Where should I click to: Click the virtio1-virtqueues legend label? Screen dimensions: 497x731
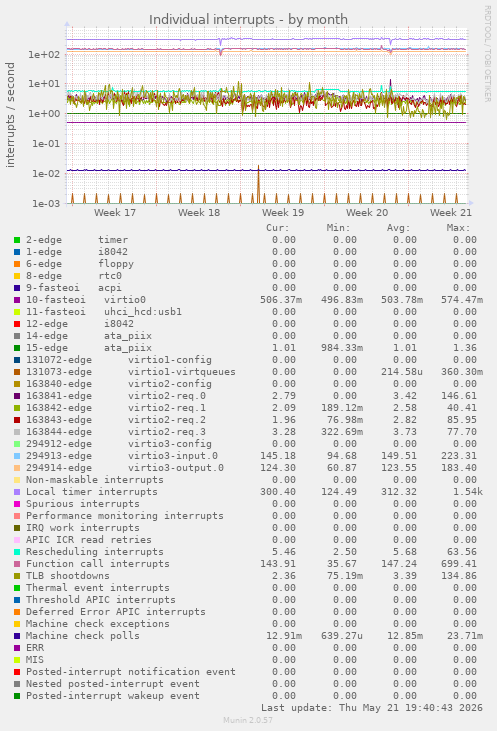click(182, 372)
